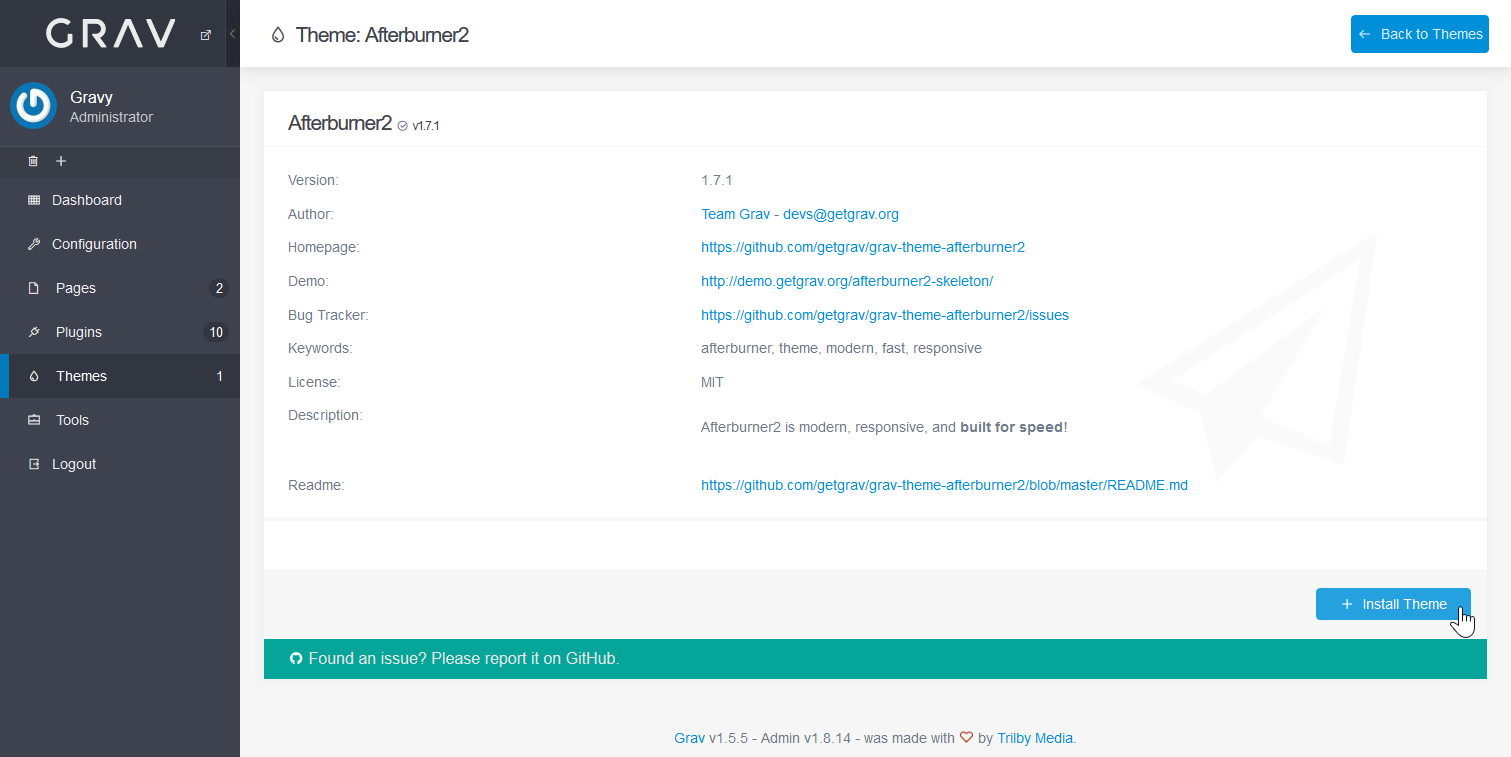Image resolution: width=1511 pixels, height=757 pixels.
Task: Open the Plugins menu item
Action: click(x=120, y=332)
